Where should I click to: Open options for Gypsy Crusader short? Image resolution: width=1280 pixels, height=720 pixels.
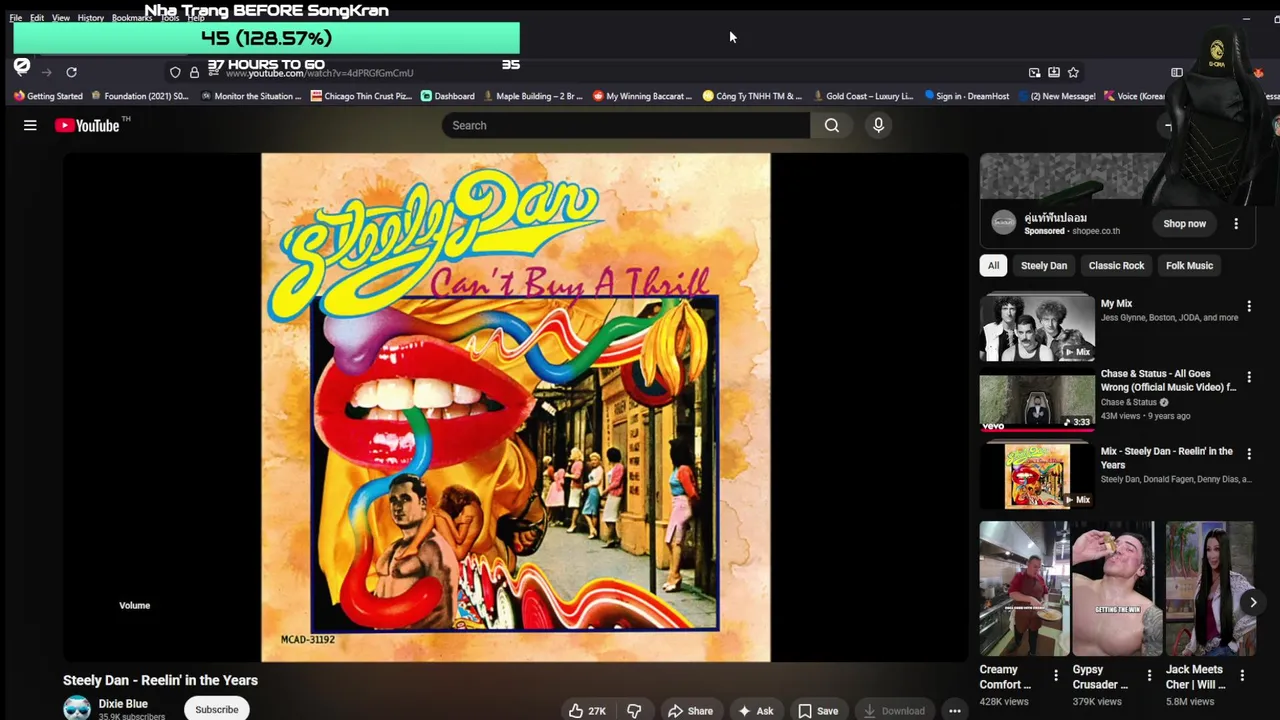point(1149,676)
